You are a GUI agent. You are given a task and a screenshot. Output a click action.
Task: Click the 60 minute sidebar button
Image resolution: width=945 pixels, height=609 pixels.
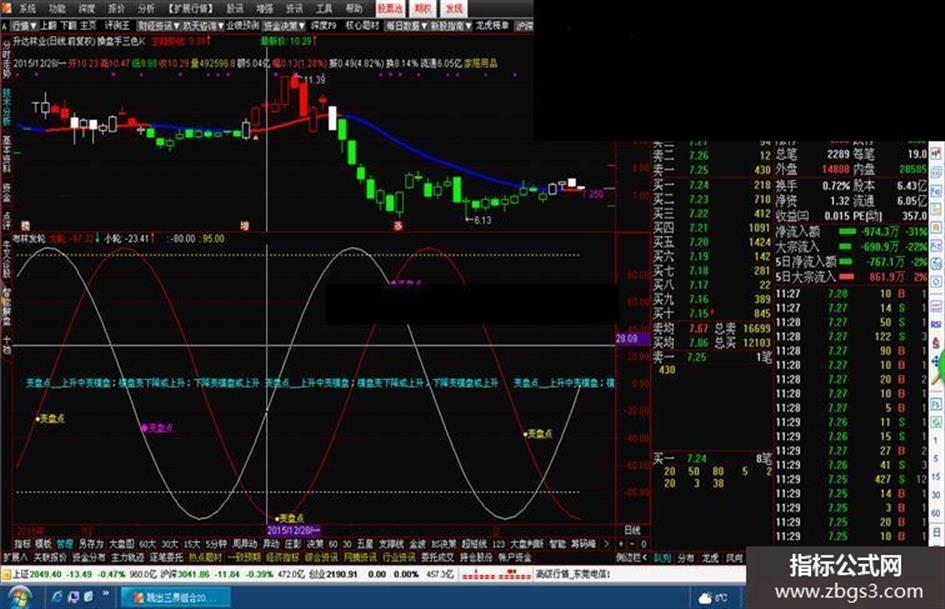click(936, 513)
